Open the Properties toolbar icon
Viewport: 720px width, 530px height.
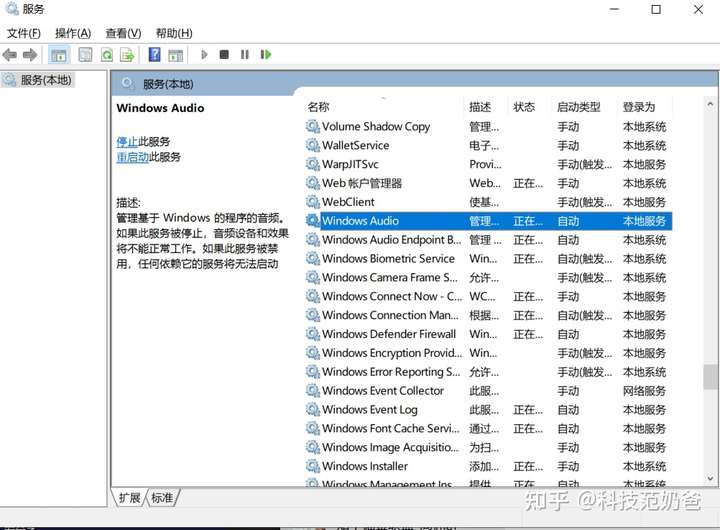pyautogui.click(x=85, y=55)
